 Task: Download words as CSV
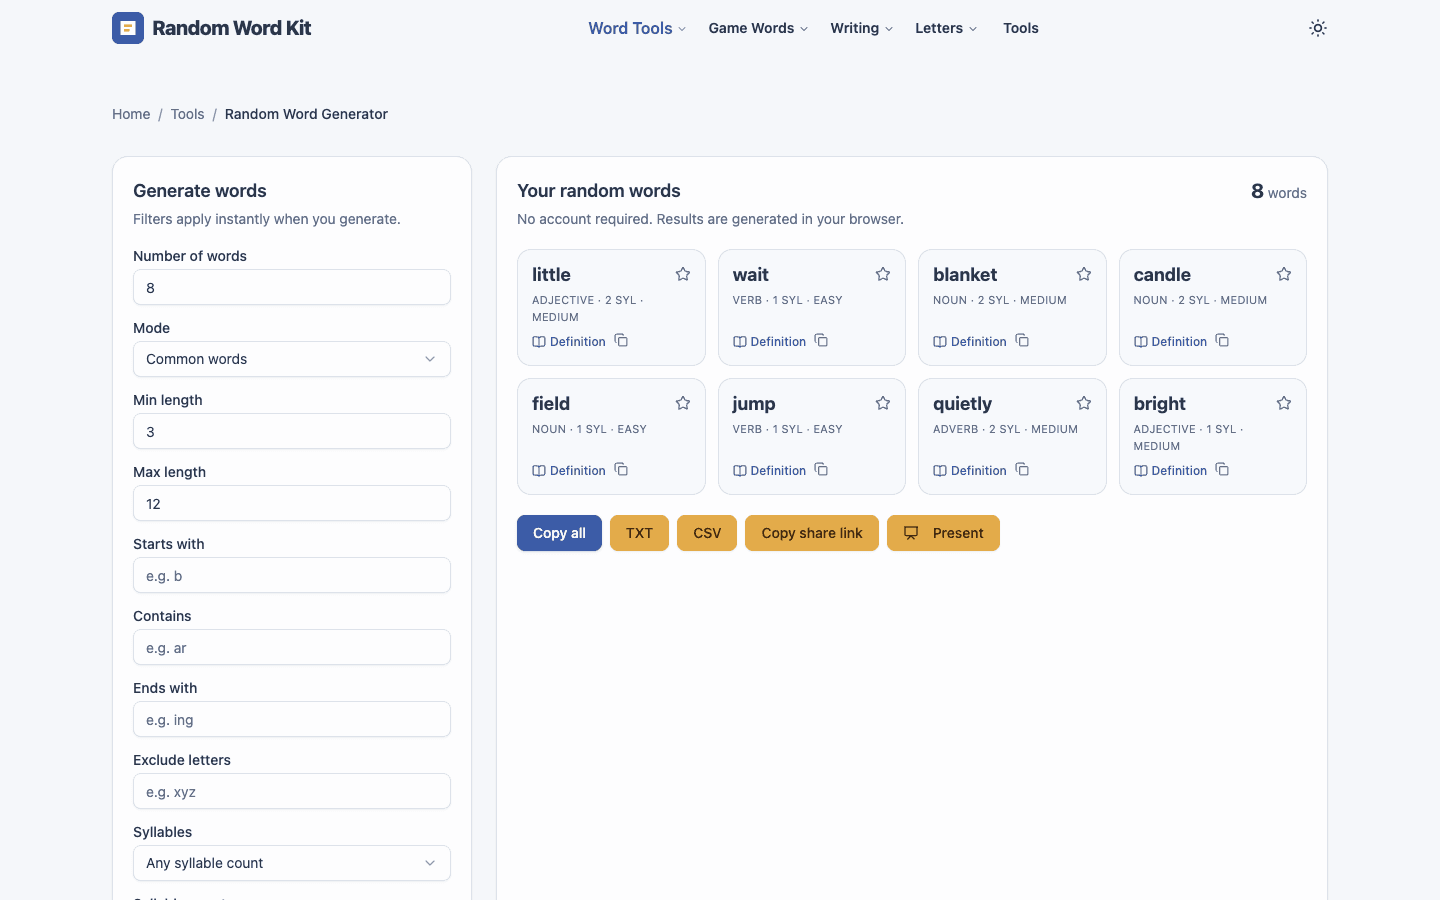coord(707,533)
